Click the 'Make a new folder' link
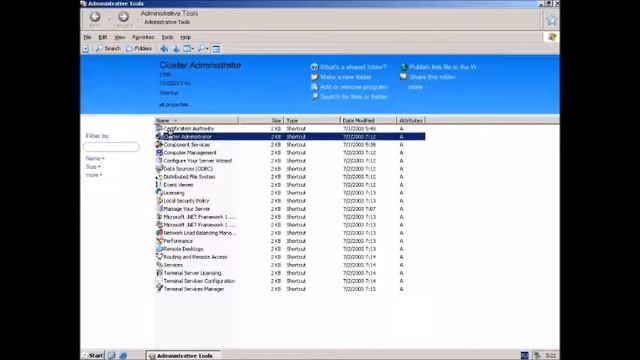Viewport: 640px width, 360px height. pyautogui.click(x=341, y=77)
